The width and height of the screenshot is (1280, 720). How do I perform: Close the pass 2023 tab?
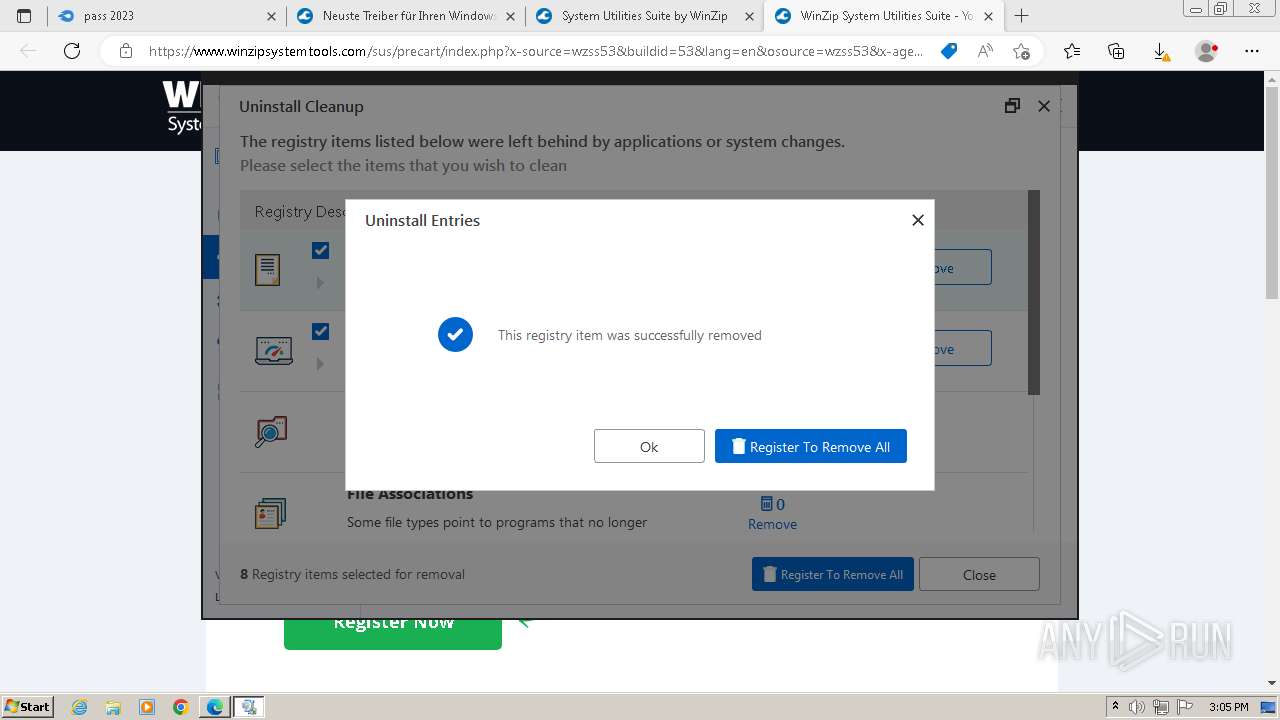[272, 16]
